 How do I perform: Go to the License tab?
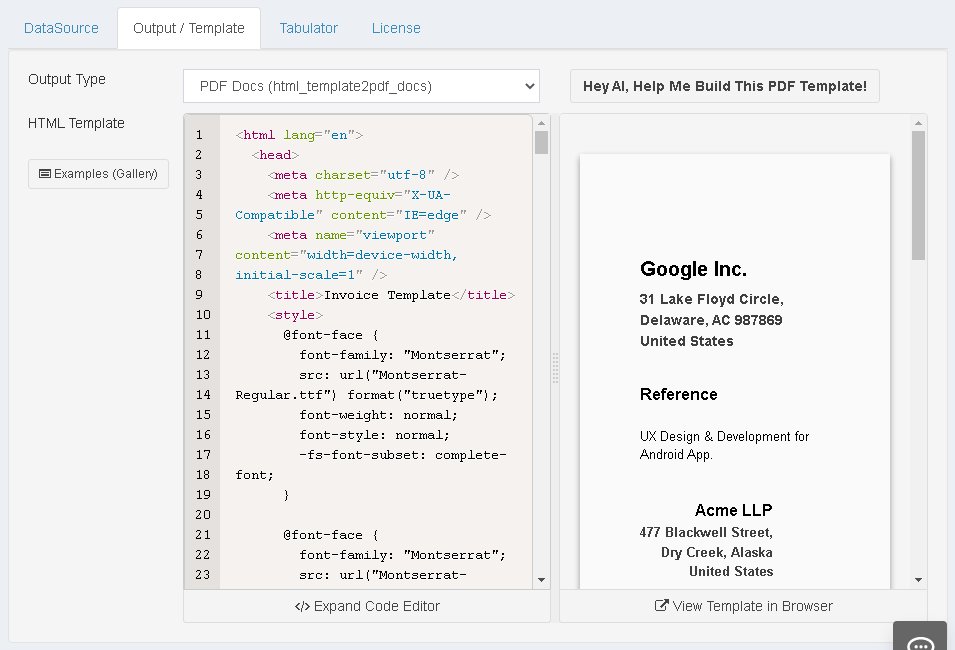tap(396, 28)
